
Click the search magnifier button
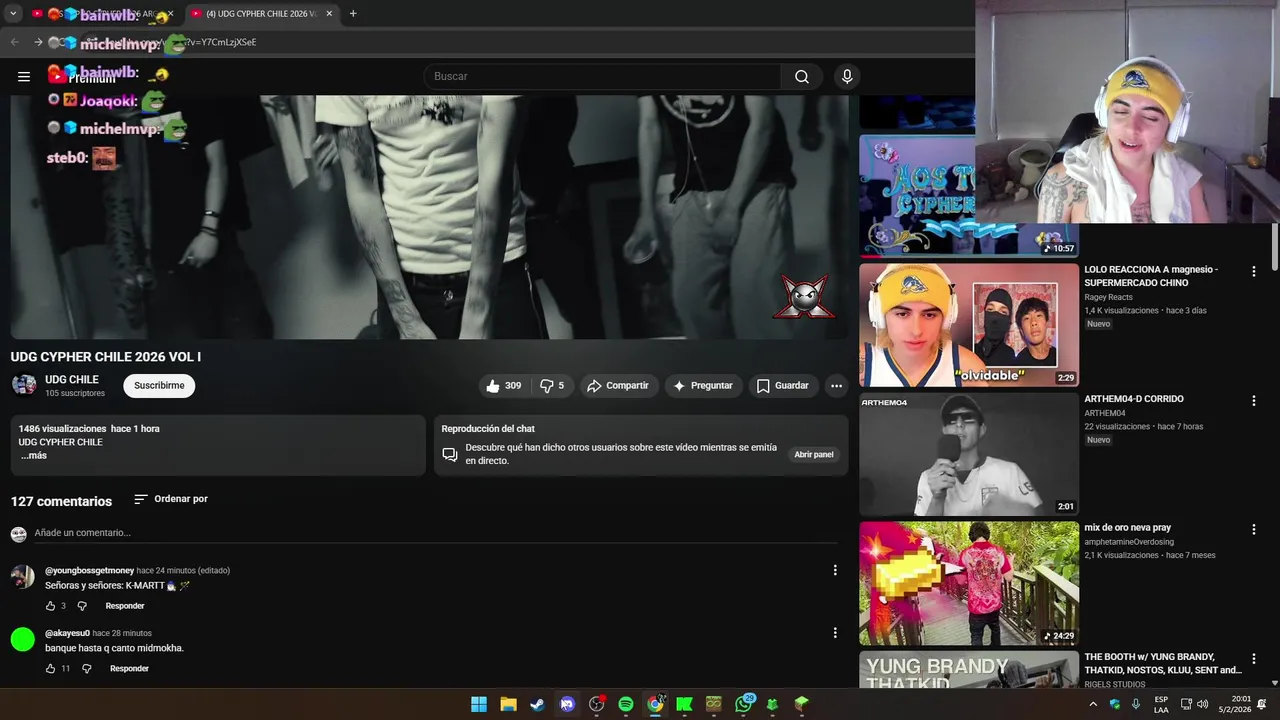pyautogui.click(x=802, y=77)
